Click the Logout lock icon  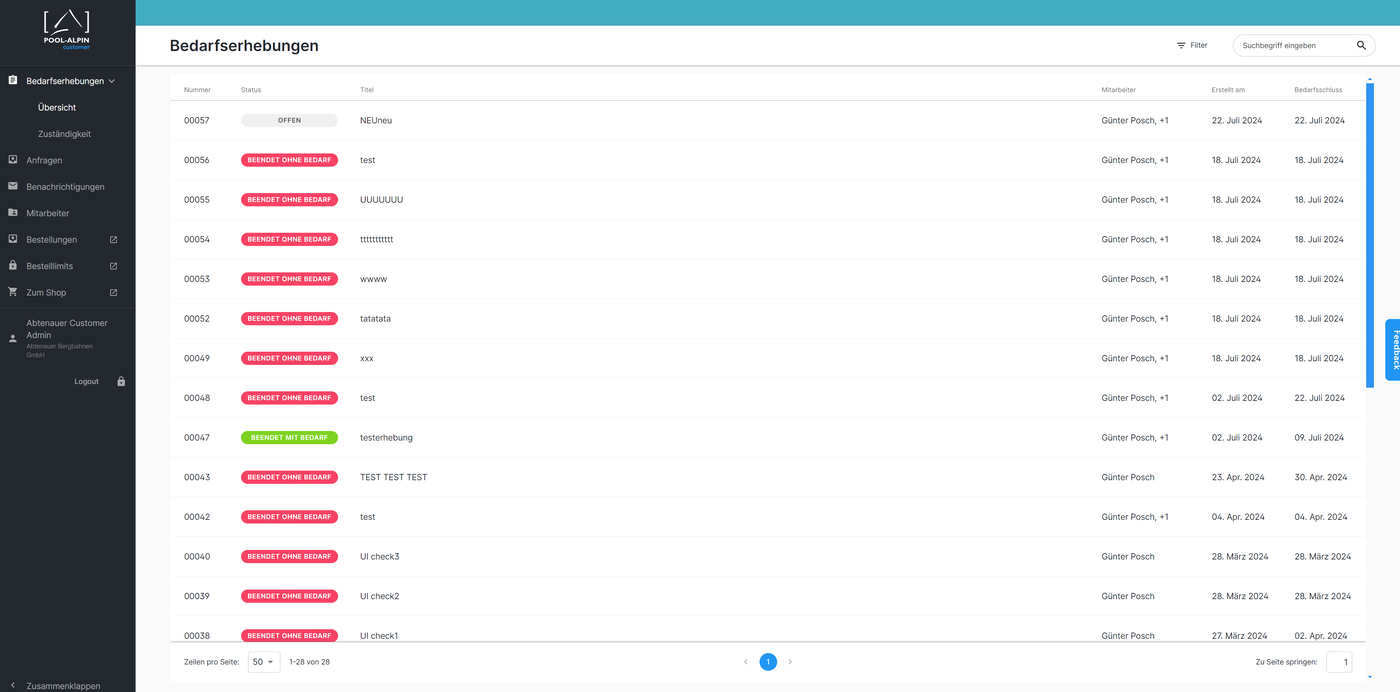(121, 382)
